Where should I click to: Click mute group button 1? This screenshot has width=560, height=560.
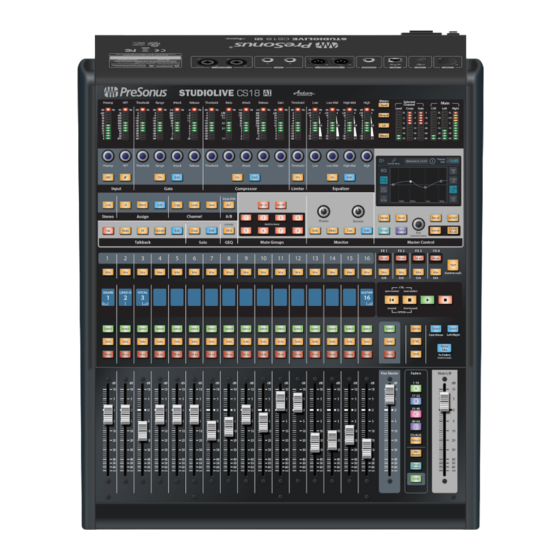pos(246,218)
